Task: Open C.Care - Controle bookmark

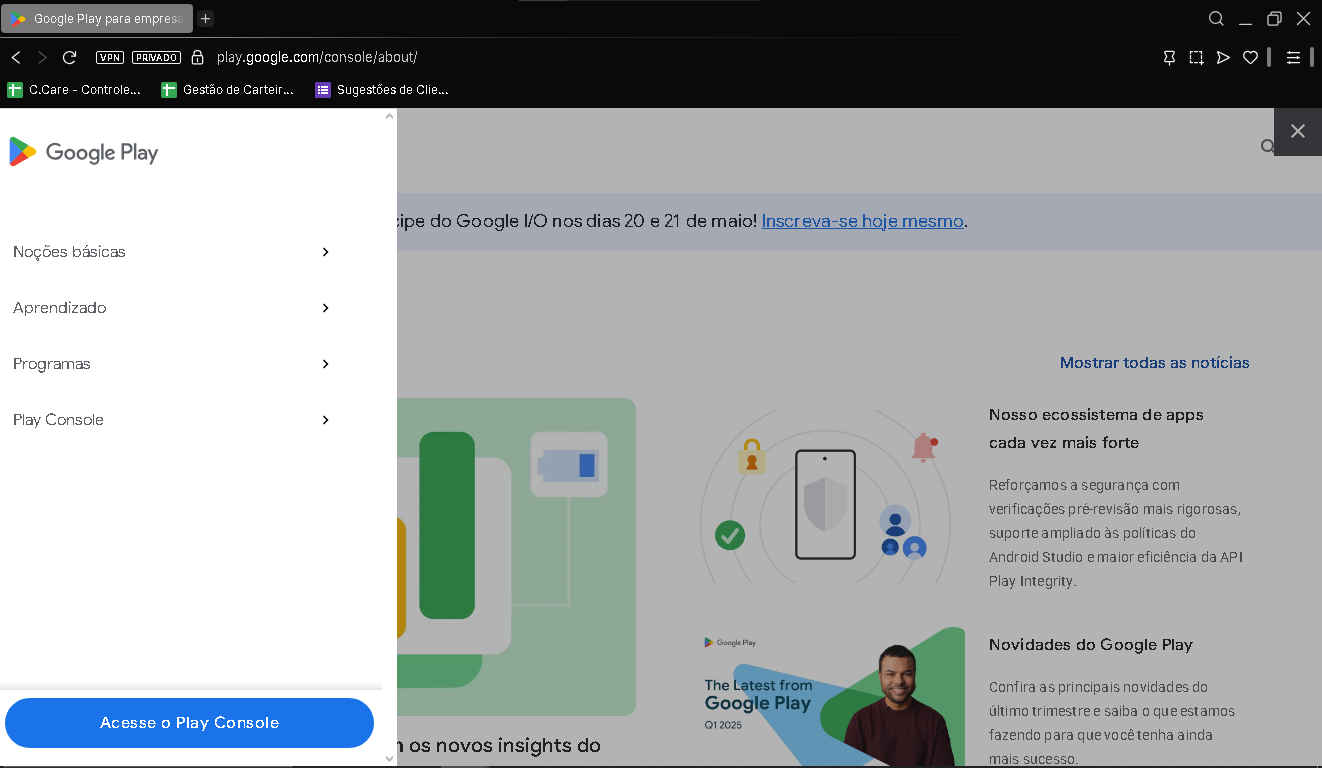Action: click(74, 90)
